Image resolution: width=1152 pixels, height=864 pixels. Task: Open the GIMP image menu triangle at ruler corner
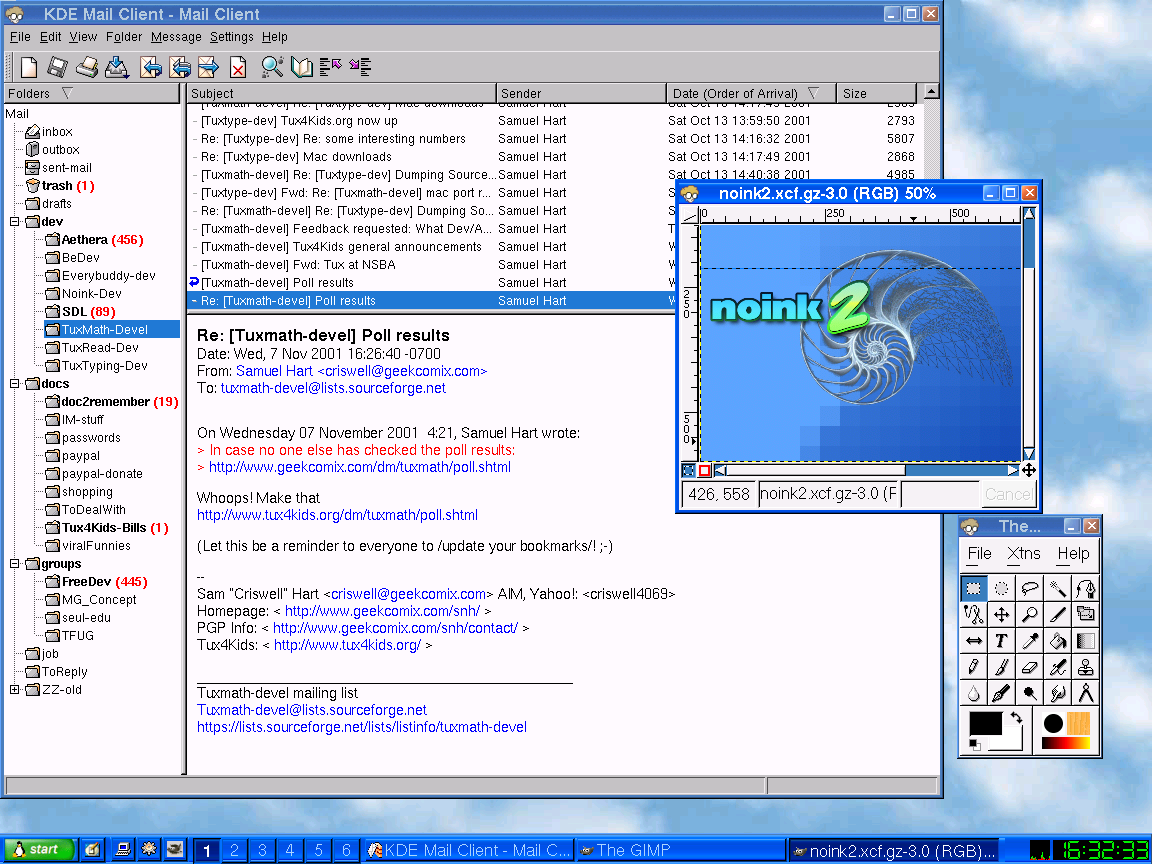point(689,215)
